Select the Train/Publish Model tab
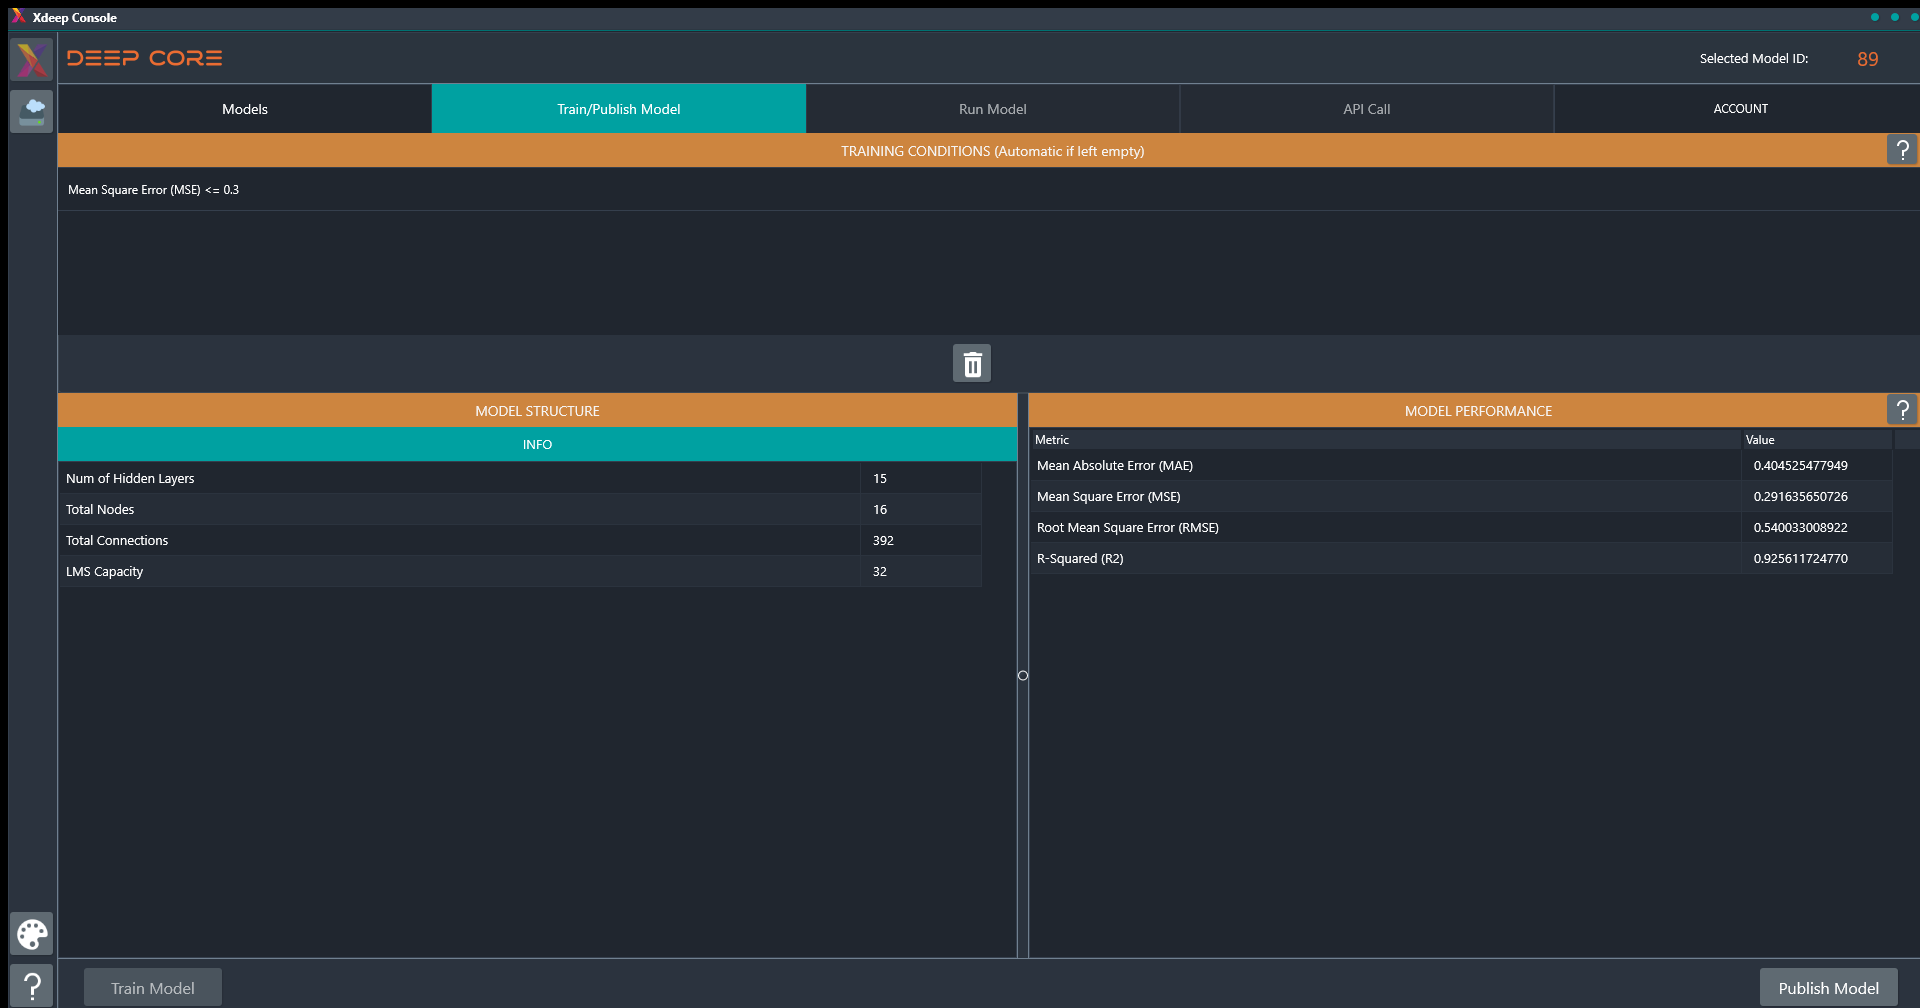The image size is (1920, 1008). point(619,109)
